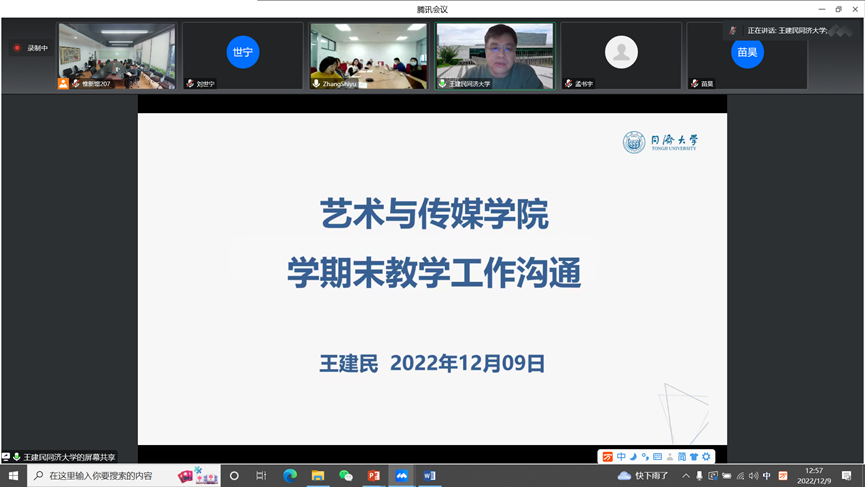Open Word from the taskbar
Image resolution: width=865 pixels, height=487 pixels.
point(430,476)
